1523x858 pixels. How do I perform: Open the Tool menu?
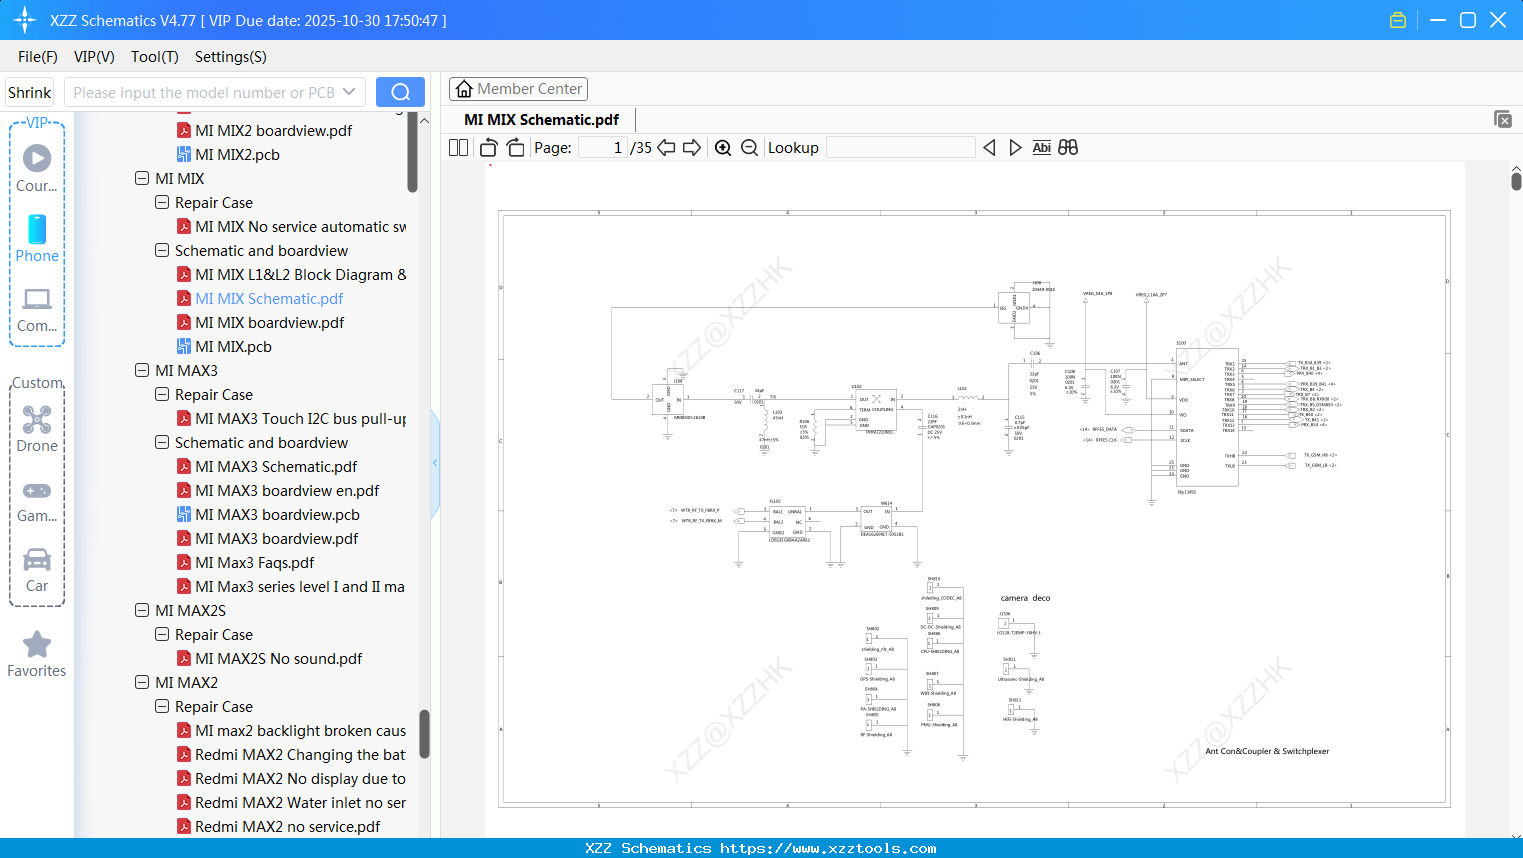pos(154,57)
